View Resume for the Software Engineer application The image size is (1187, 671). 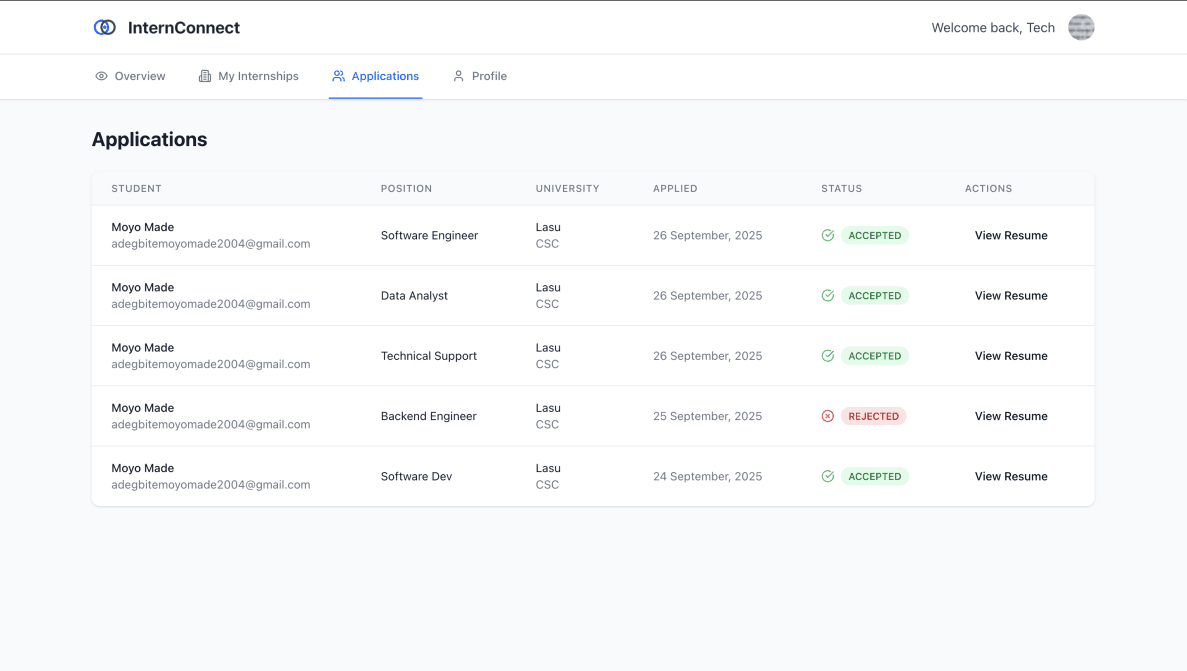[1011, 236]
